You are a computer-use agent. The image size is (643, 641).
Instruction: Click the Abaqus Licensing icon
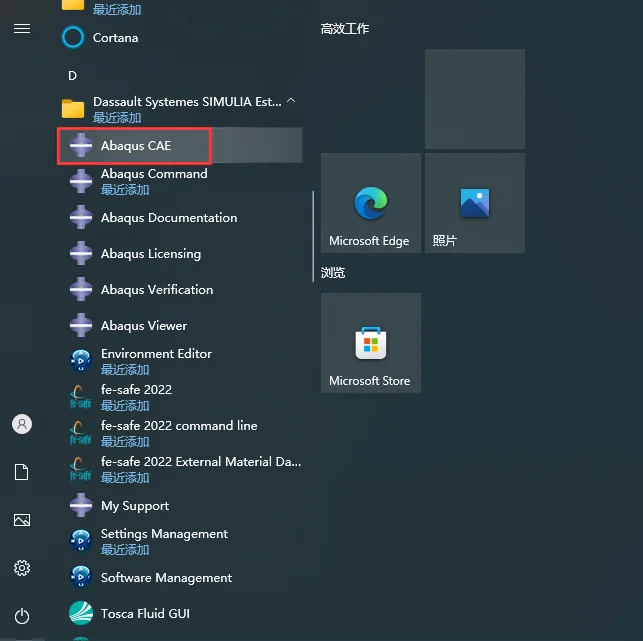point(81,253)
